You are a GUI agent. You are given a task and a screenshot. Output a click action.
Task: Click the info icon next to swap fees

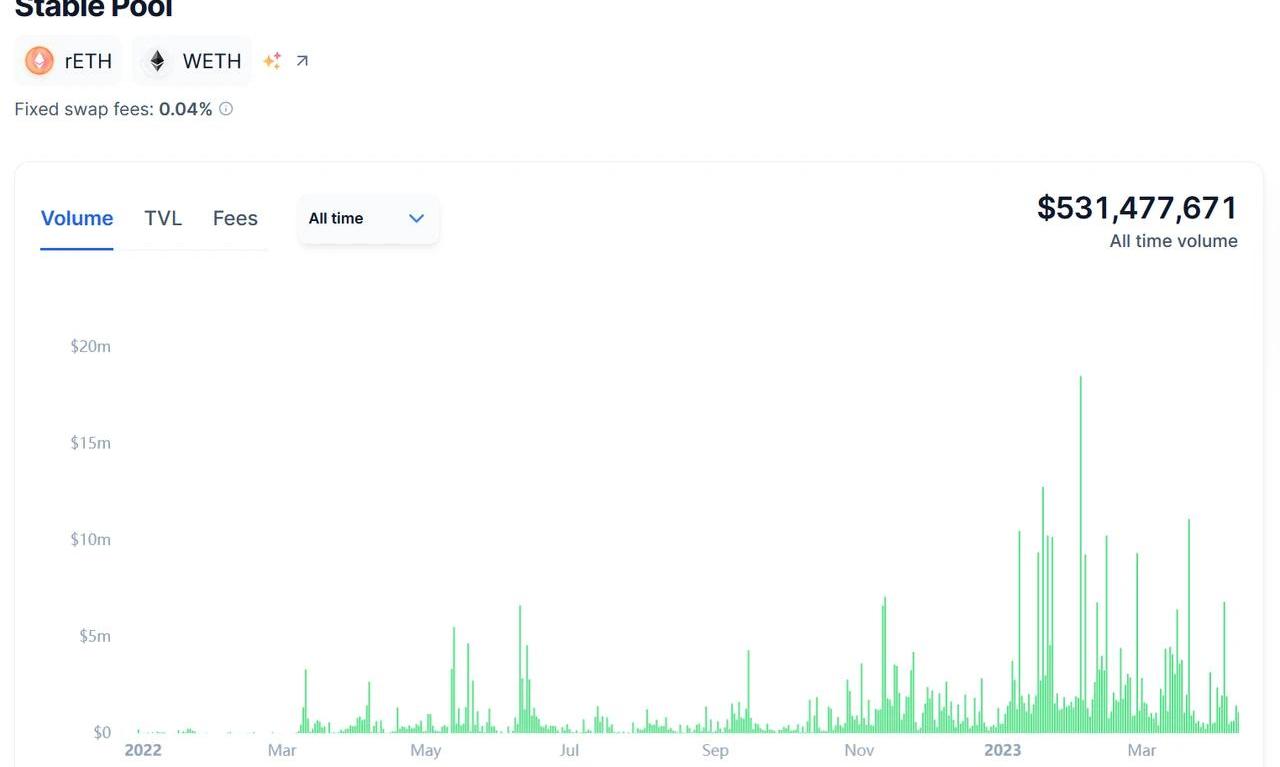pyautogui.click(x=226, y=109)
